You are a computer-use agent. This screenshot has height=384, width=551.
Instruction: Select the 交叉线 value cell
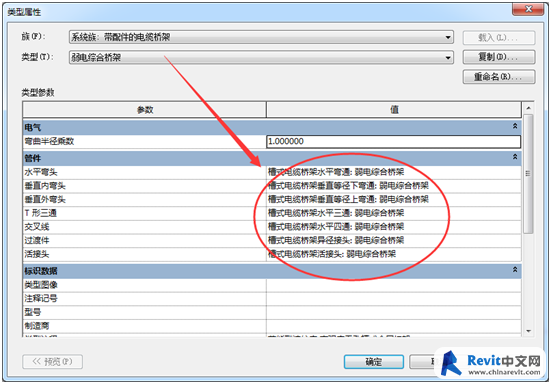(394, 227)
